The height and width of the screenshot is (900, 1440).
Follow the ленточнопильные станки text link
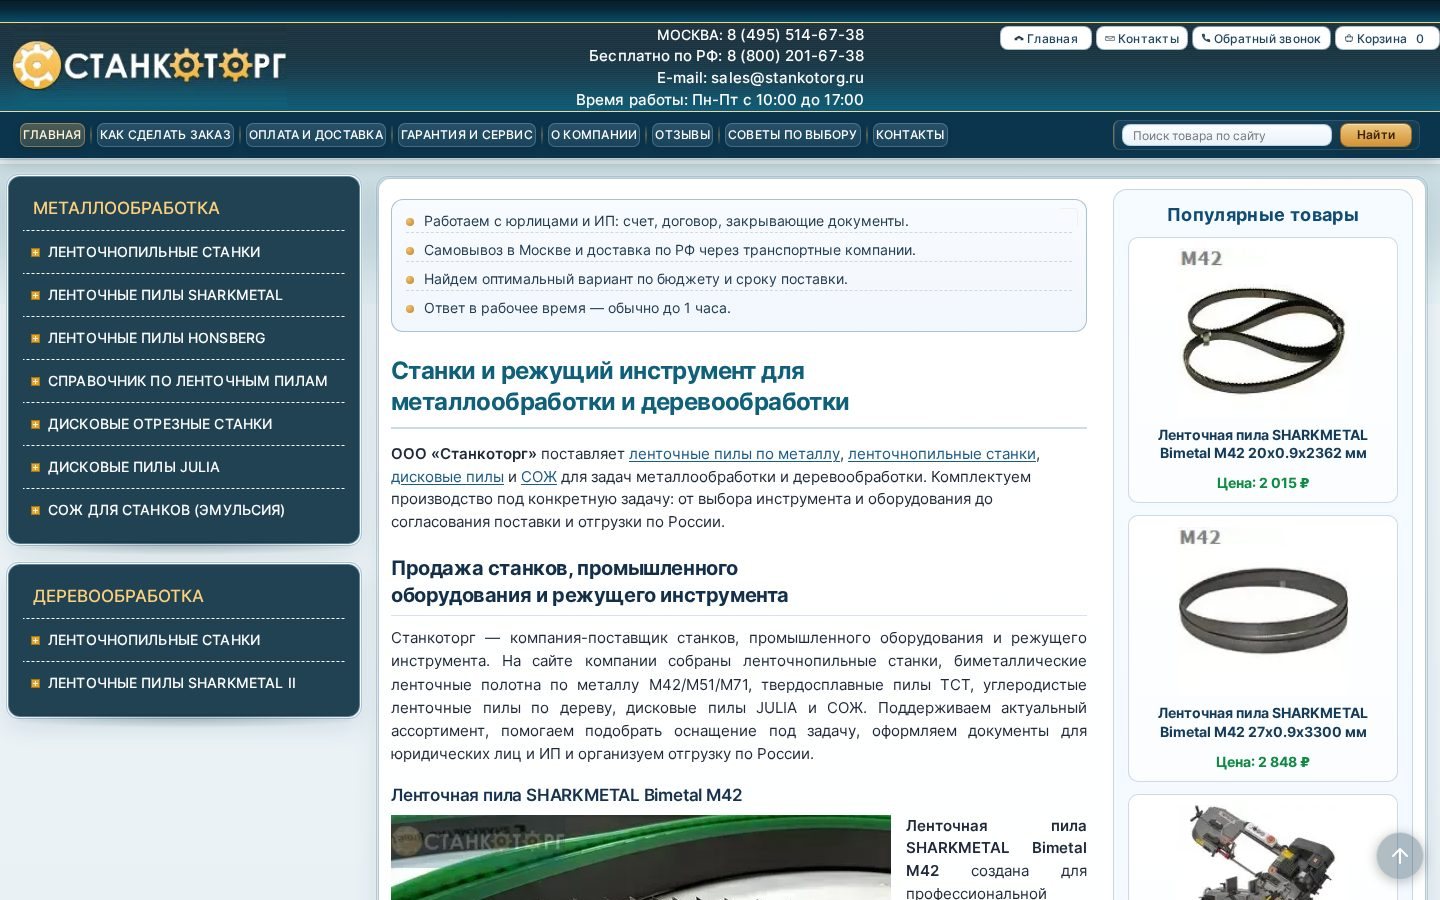pos(942,454)
